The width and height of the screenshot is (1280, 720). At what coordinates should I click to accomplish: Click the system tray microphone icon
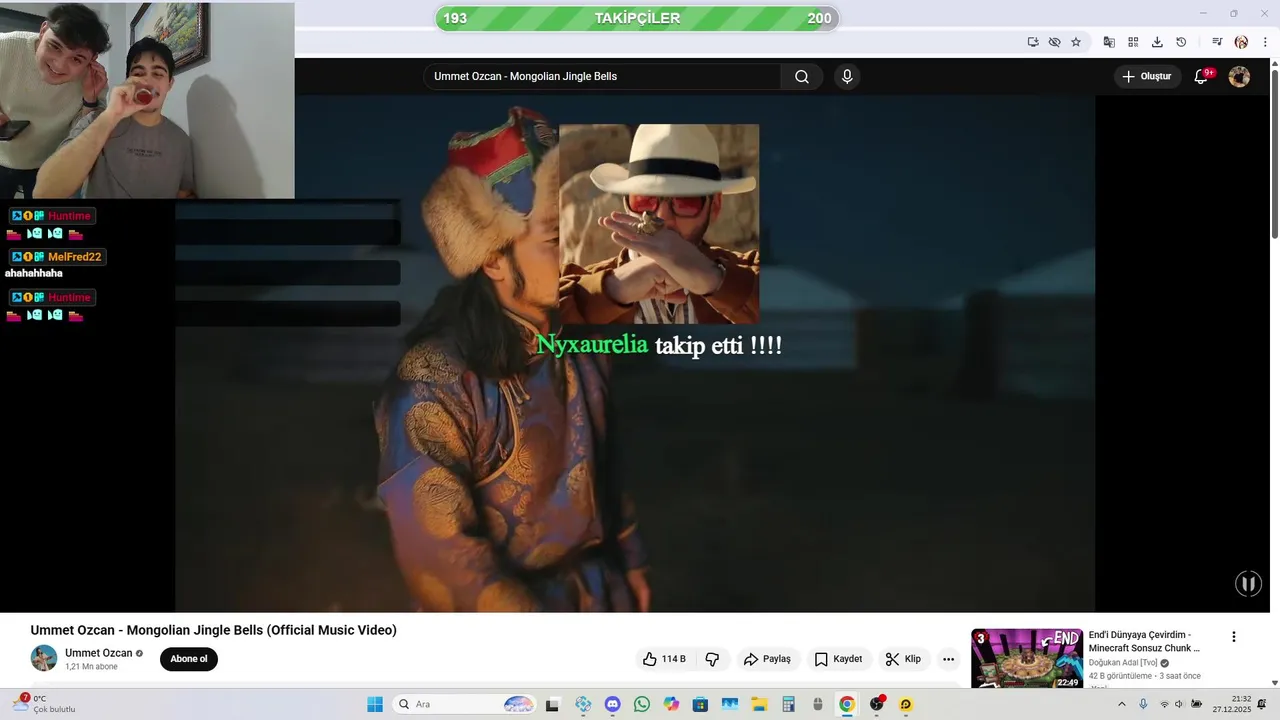tap(1143, 704)
